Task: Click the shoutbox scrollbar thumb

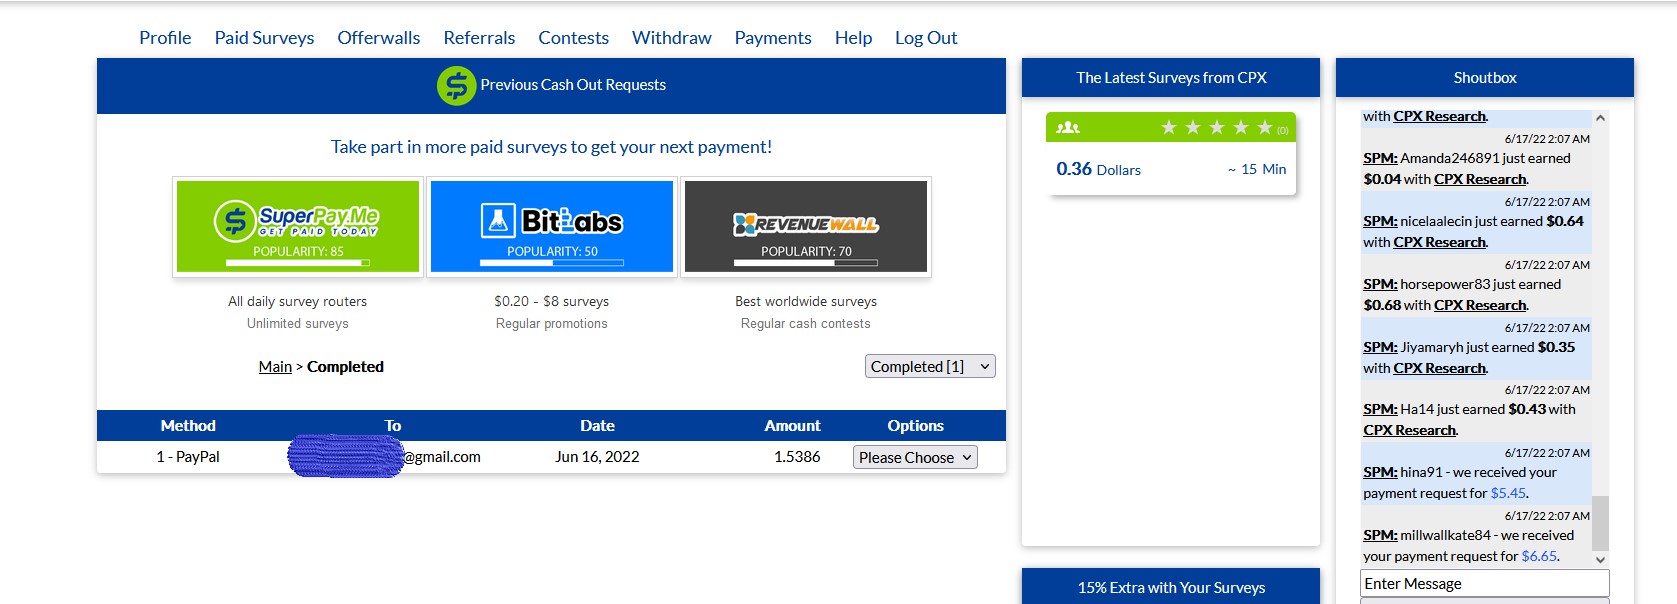Action: click(1600, 523)
